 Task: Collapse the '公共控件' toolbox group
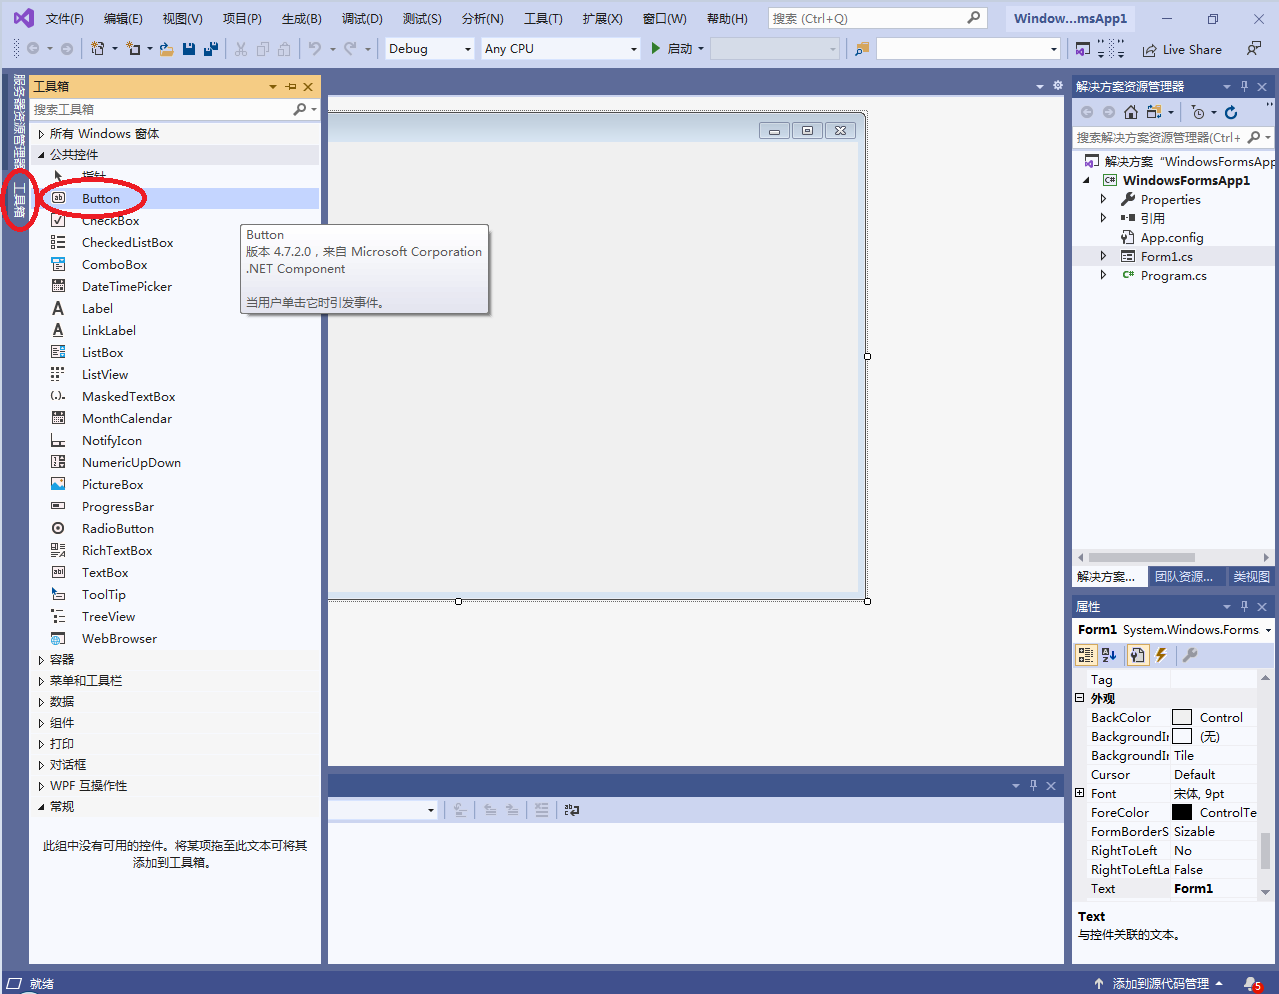[x=41, y=155]
